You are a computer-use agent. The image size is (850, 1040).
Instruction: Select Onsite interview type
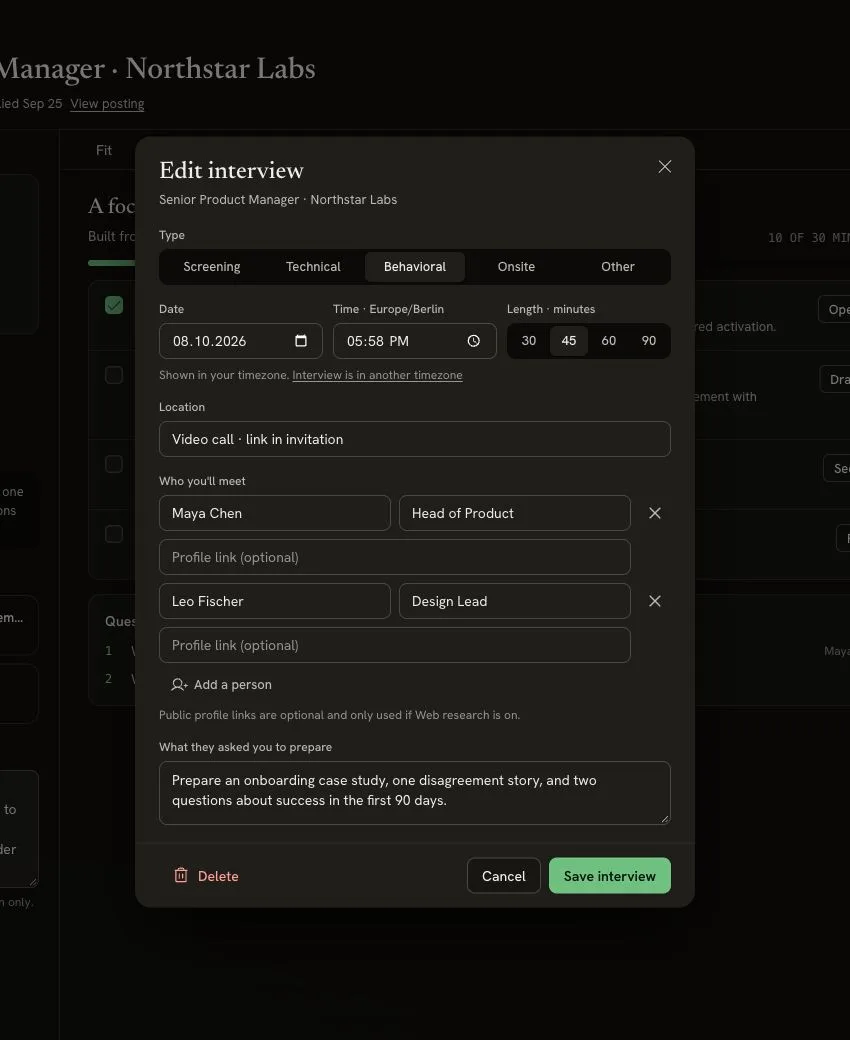(516, 267)
